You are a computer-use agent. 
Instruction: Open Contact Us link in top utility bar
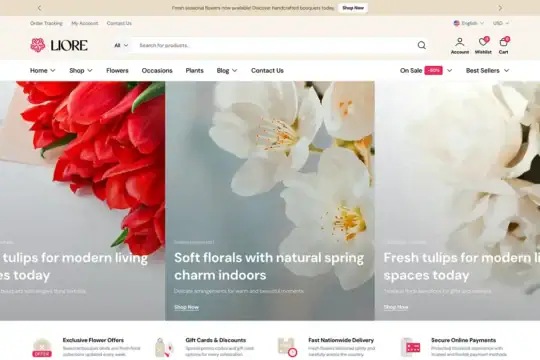coord(119,23)
